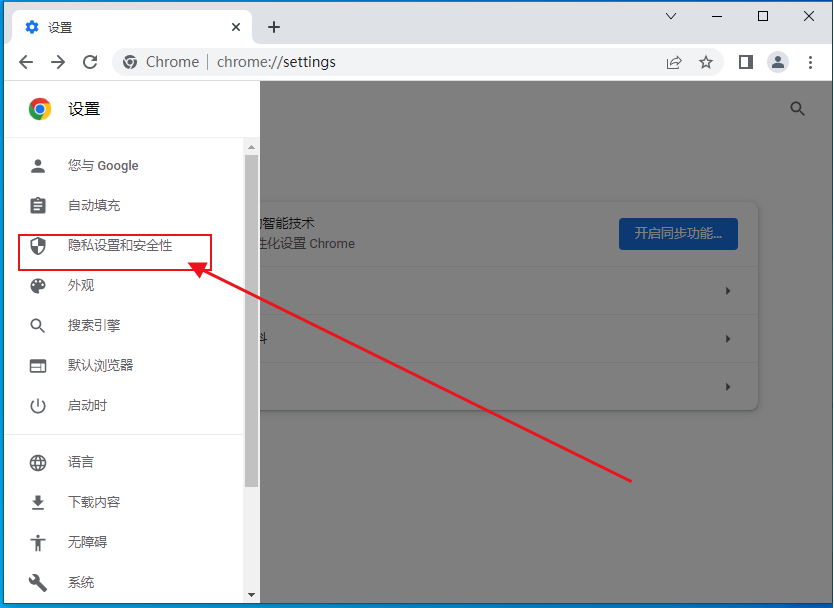
Task: Open the 您与 Google menu item
Action: click(x=123, y=166)
